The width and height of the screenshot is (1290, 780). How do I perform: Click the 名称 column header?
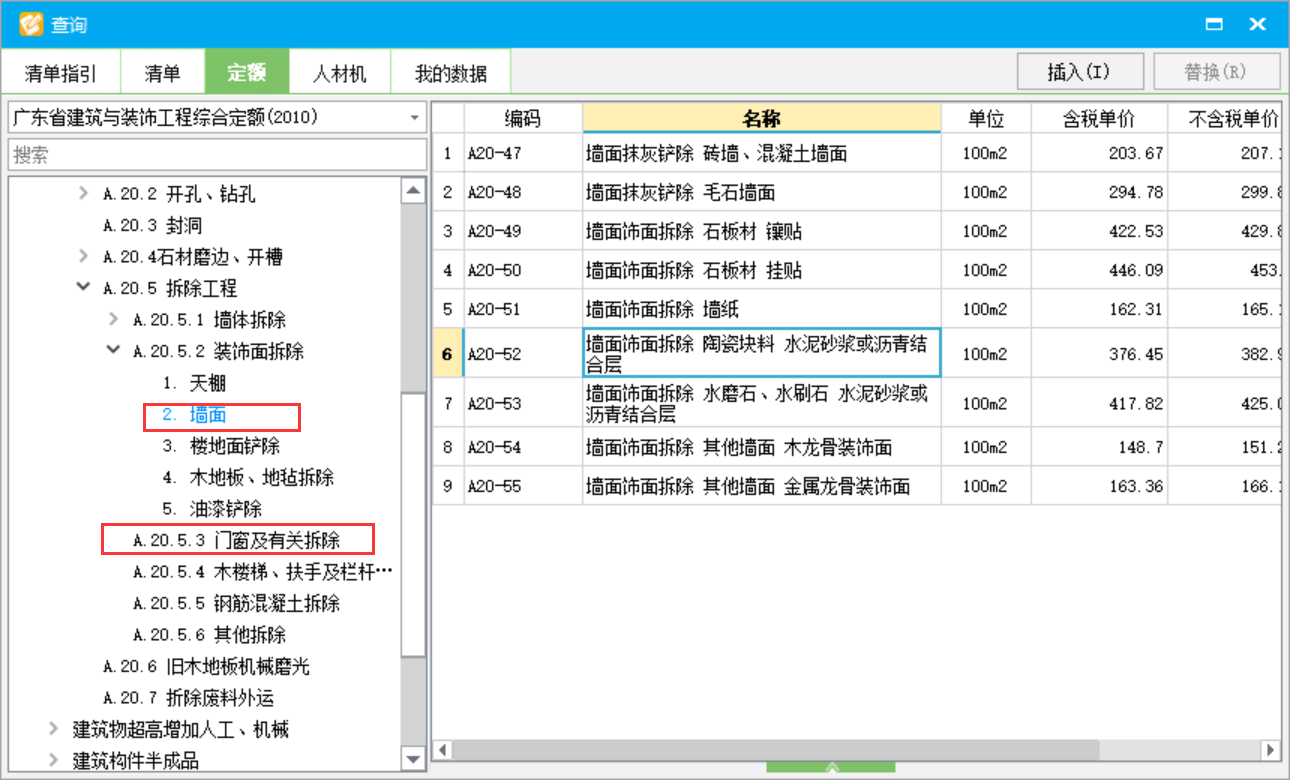(x=762, y=119)
